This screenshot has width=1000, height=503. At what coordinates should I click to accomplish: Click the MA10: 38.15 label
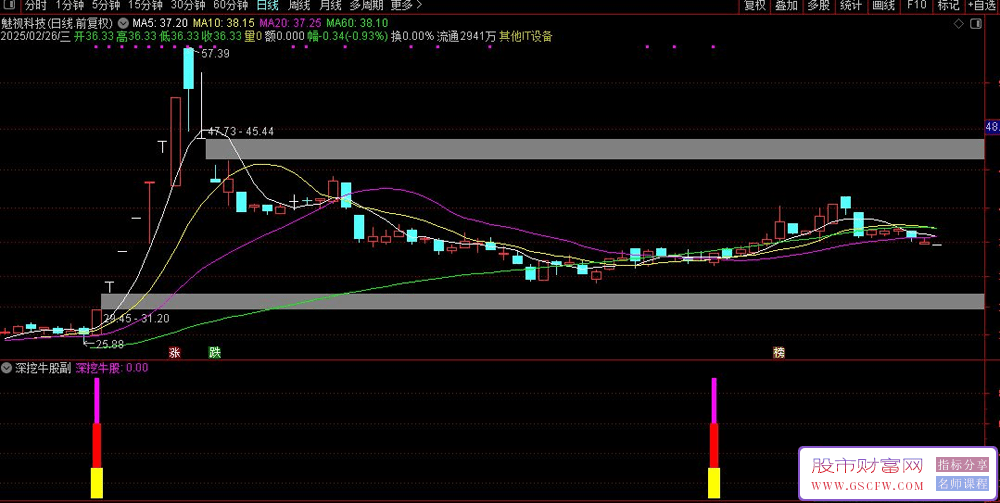pyautogui.click(x=224, y=25)
